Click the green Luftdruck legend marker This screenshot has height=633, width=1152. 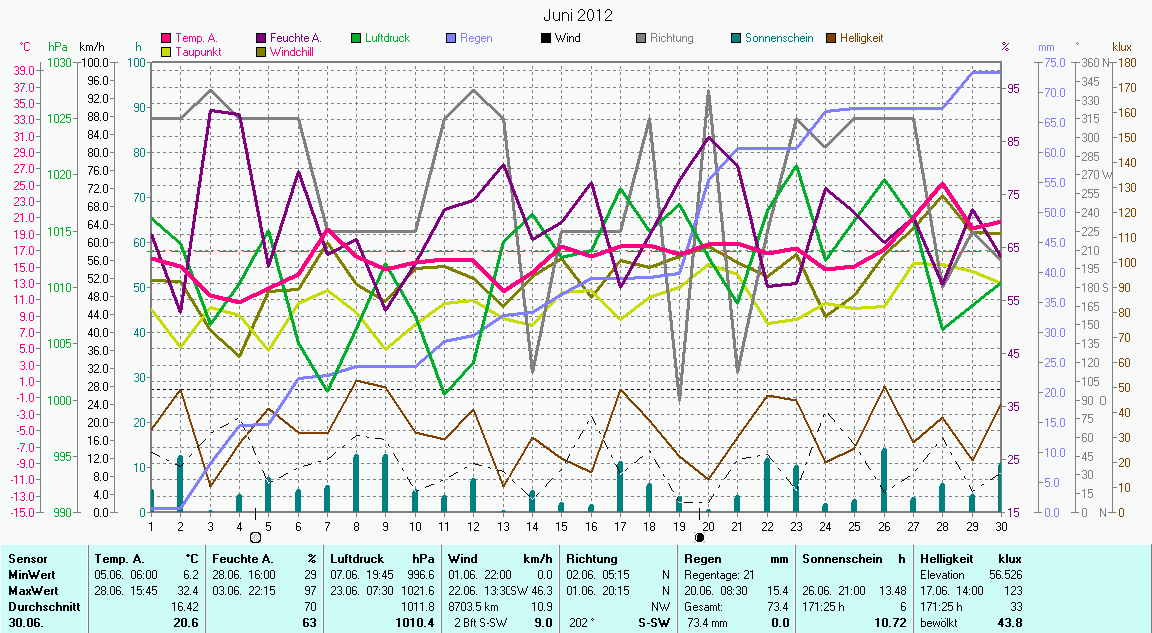(357, 38)
